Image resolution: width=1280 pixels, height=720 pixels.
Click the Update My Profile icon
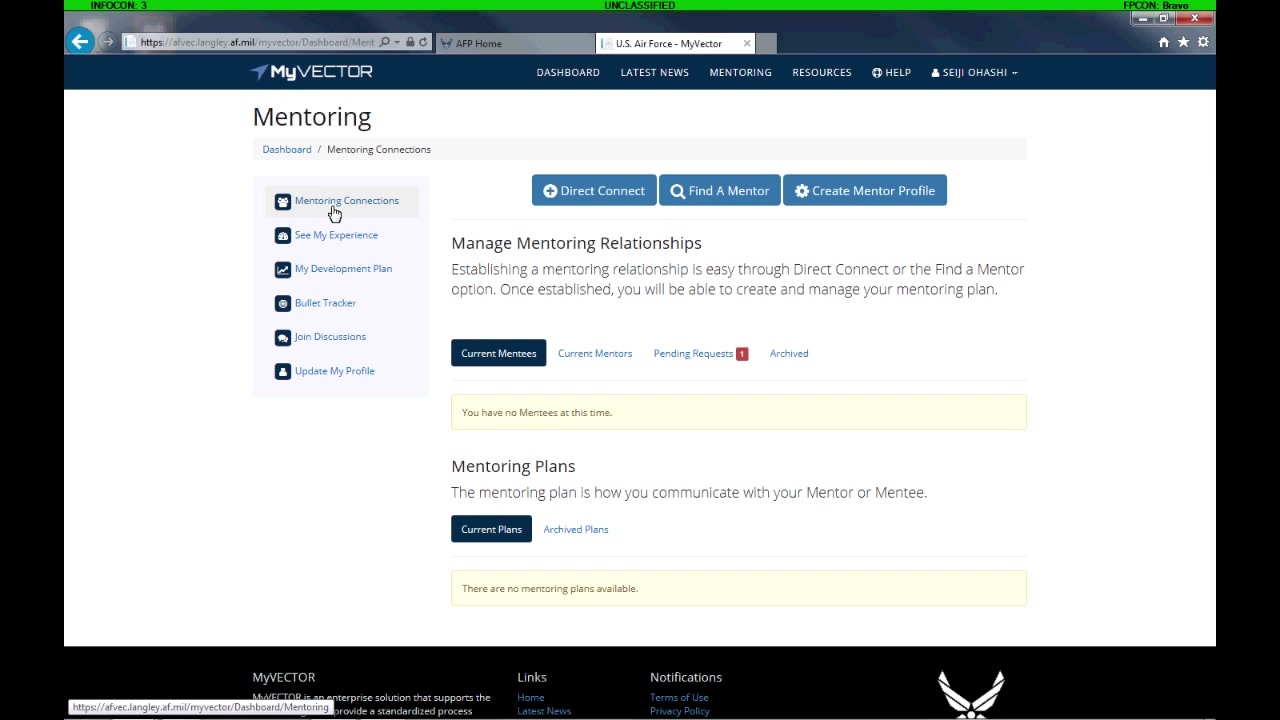coord(283,372)
